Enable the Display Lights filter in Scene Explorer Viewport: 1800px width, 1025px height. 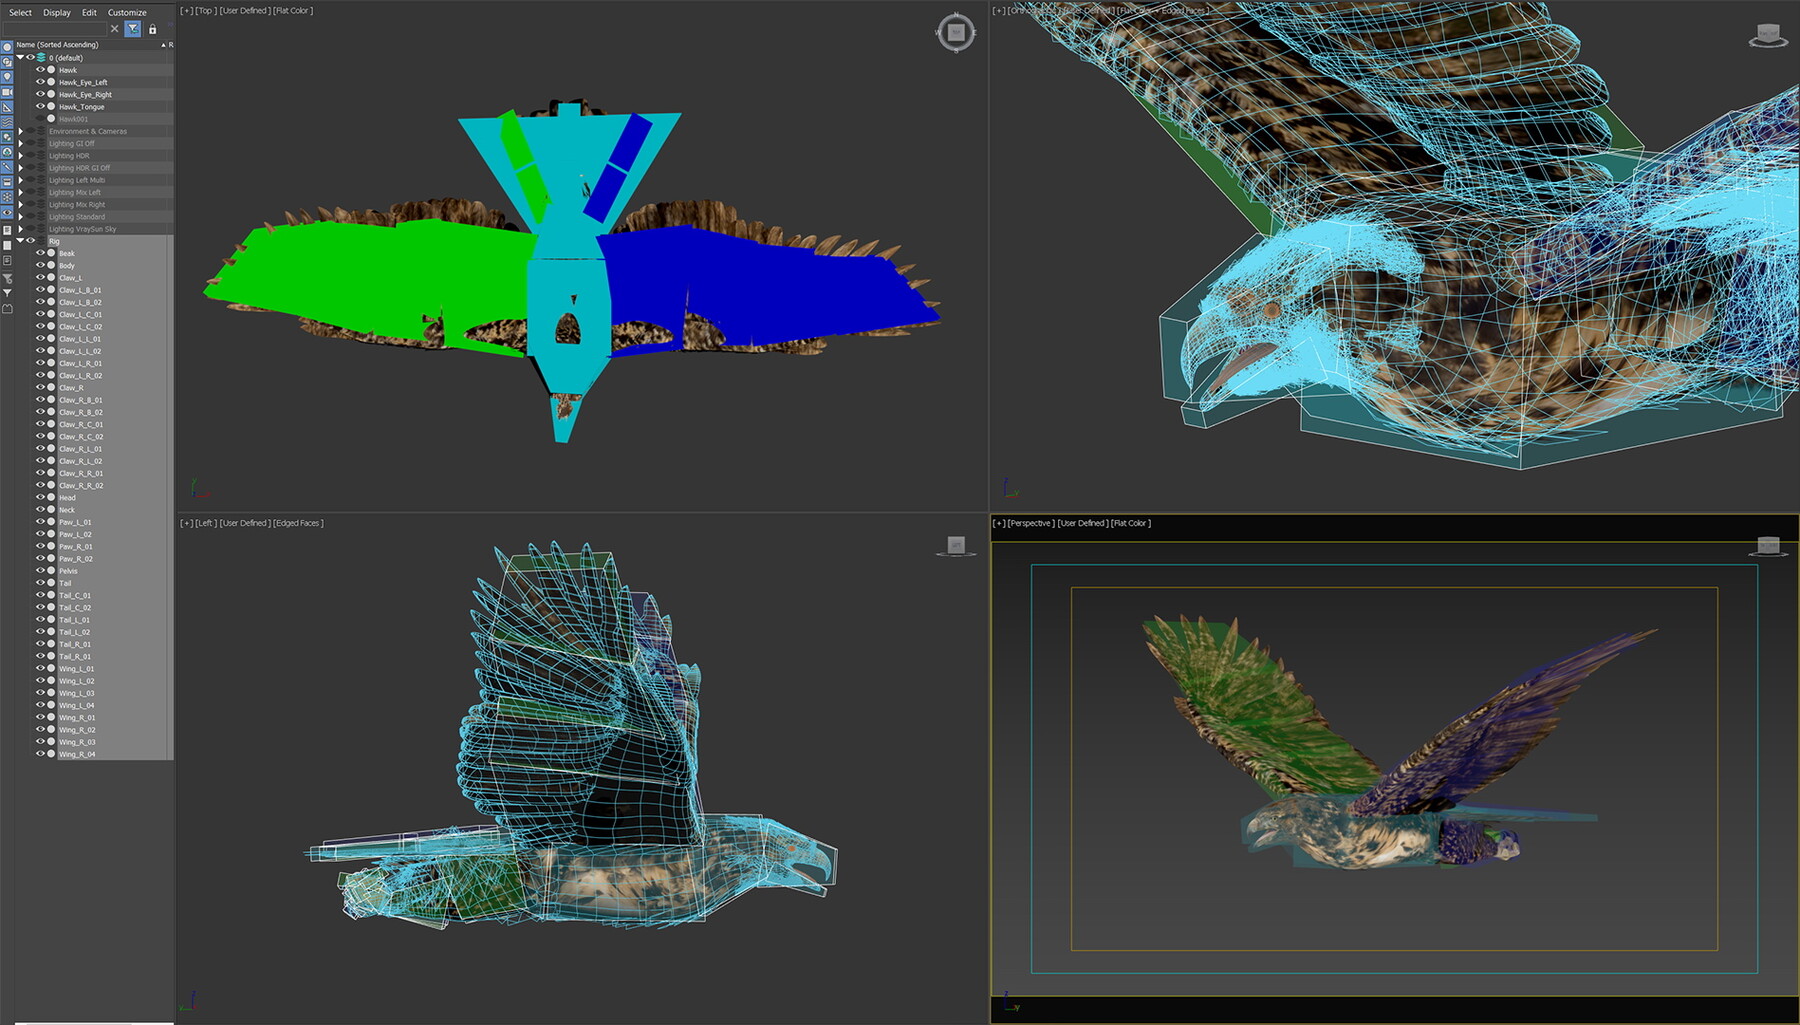coord(6,75)
